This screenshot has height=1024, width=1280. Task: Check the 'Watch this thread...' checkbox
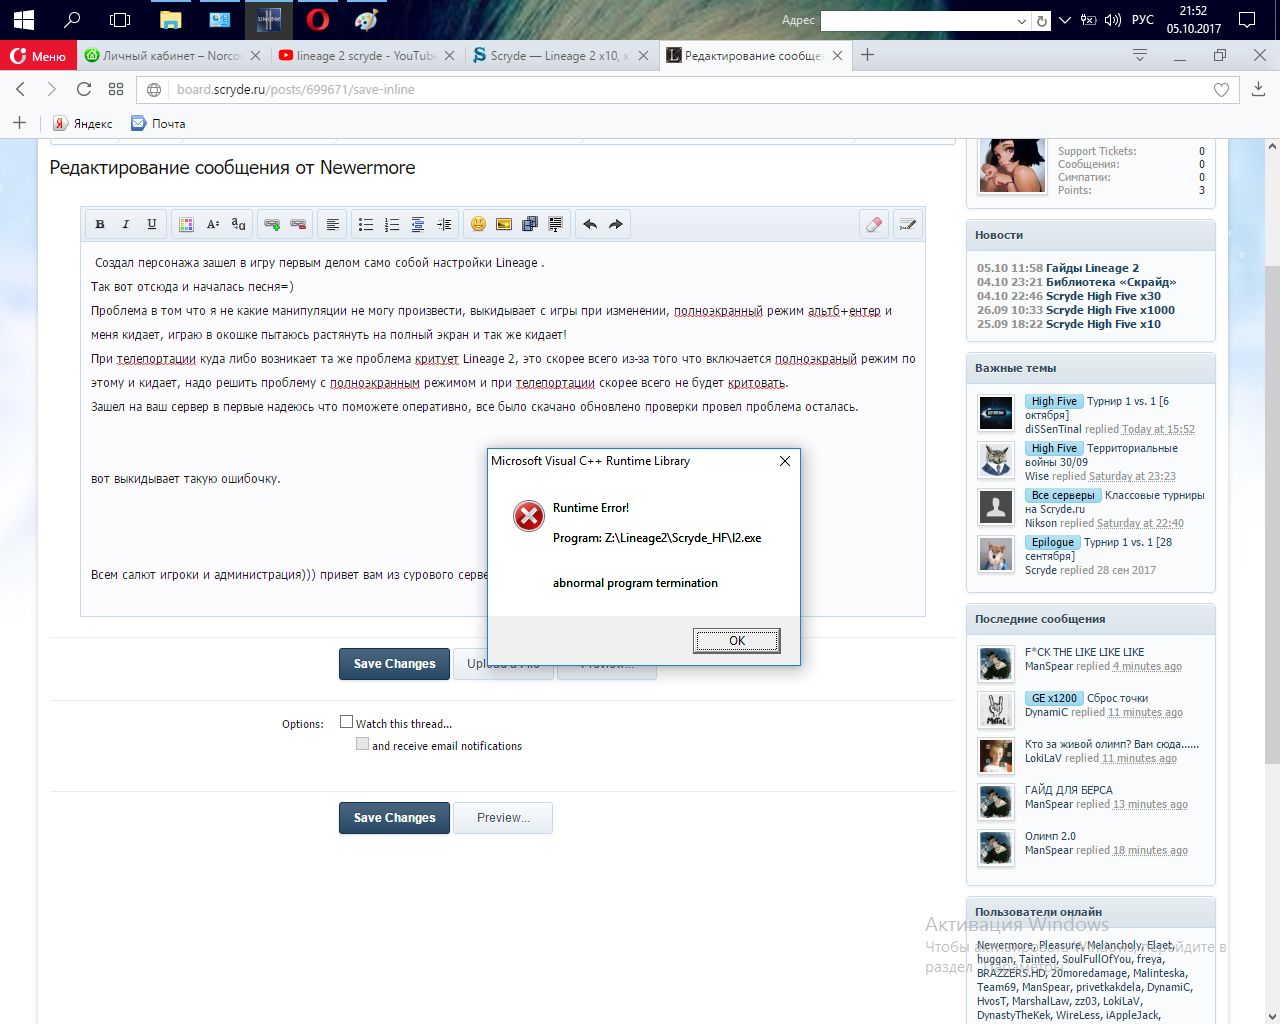pos(347,722)
